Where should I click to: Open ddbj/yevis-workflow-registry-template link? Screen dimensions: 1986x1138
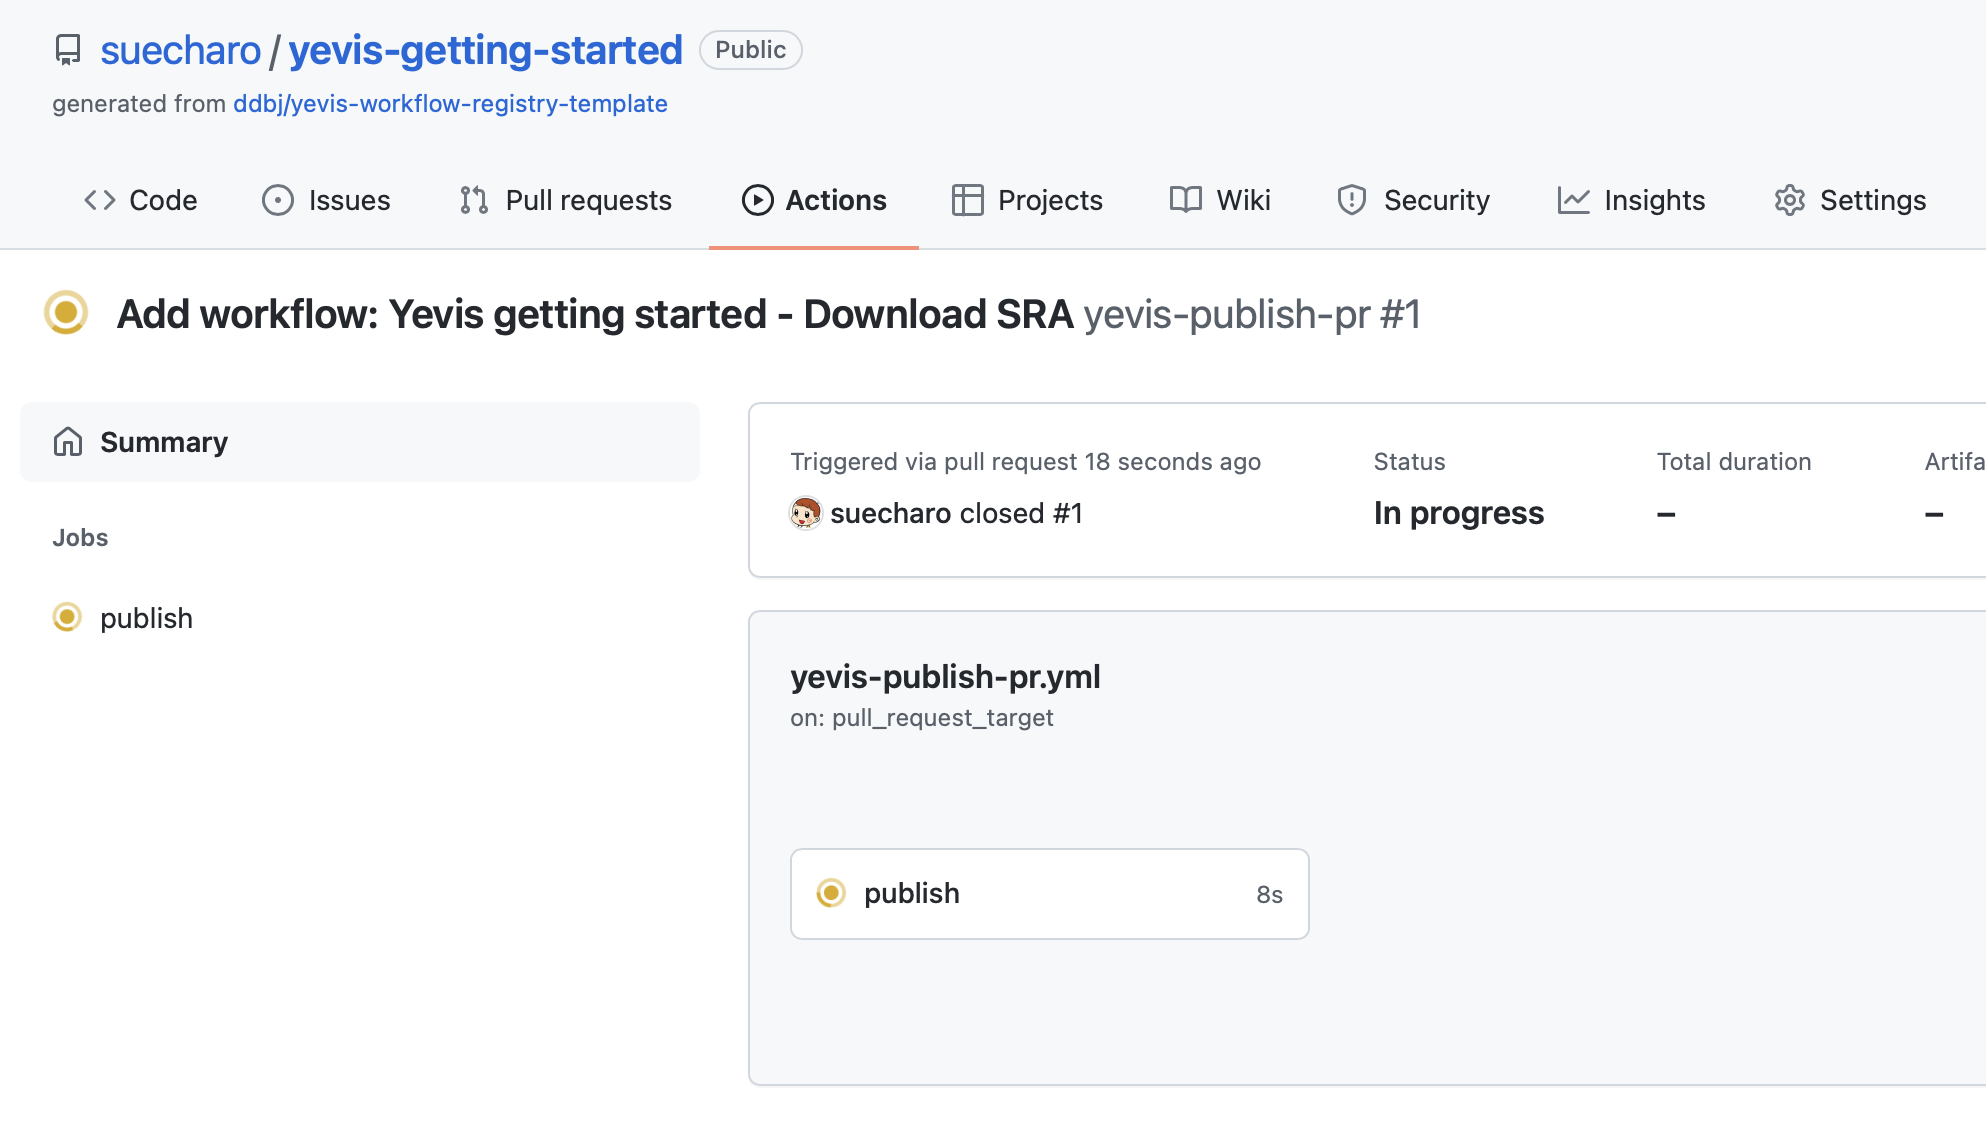click(x=450, y=104)
